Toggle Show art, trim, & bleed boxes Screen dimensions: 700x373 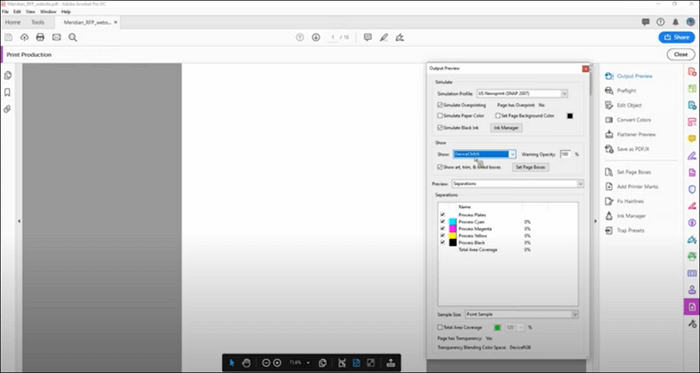[440, 167]
